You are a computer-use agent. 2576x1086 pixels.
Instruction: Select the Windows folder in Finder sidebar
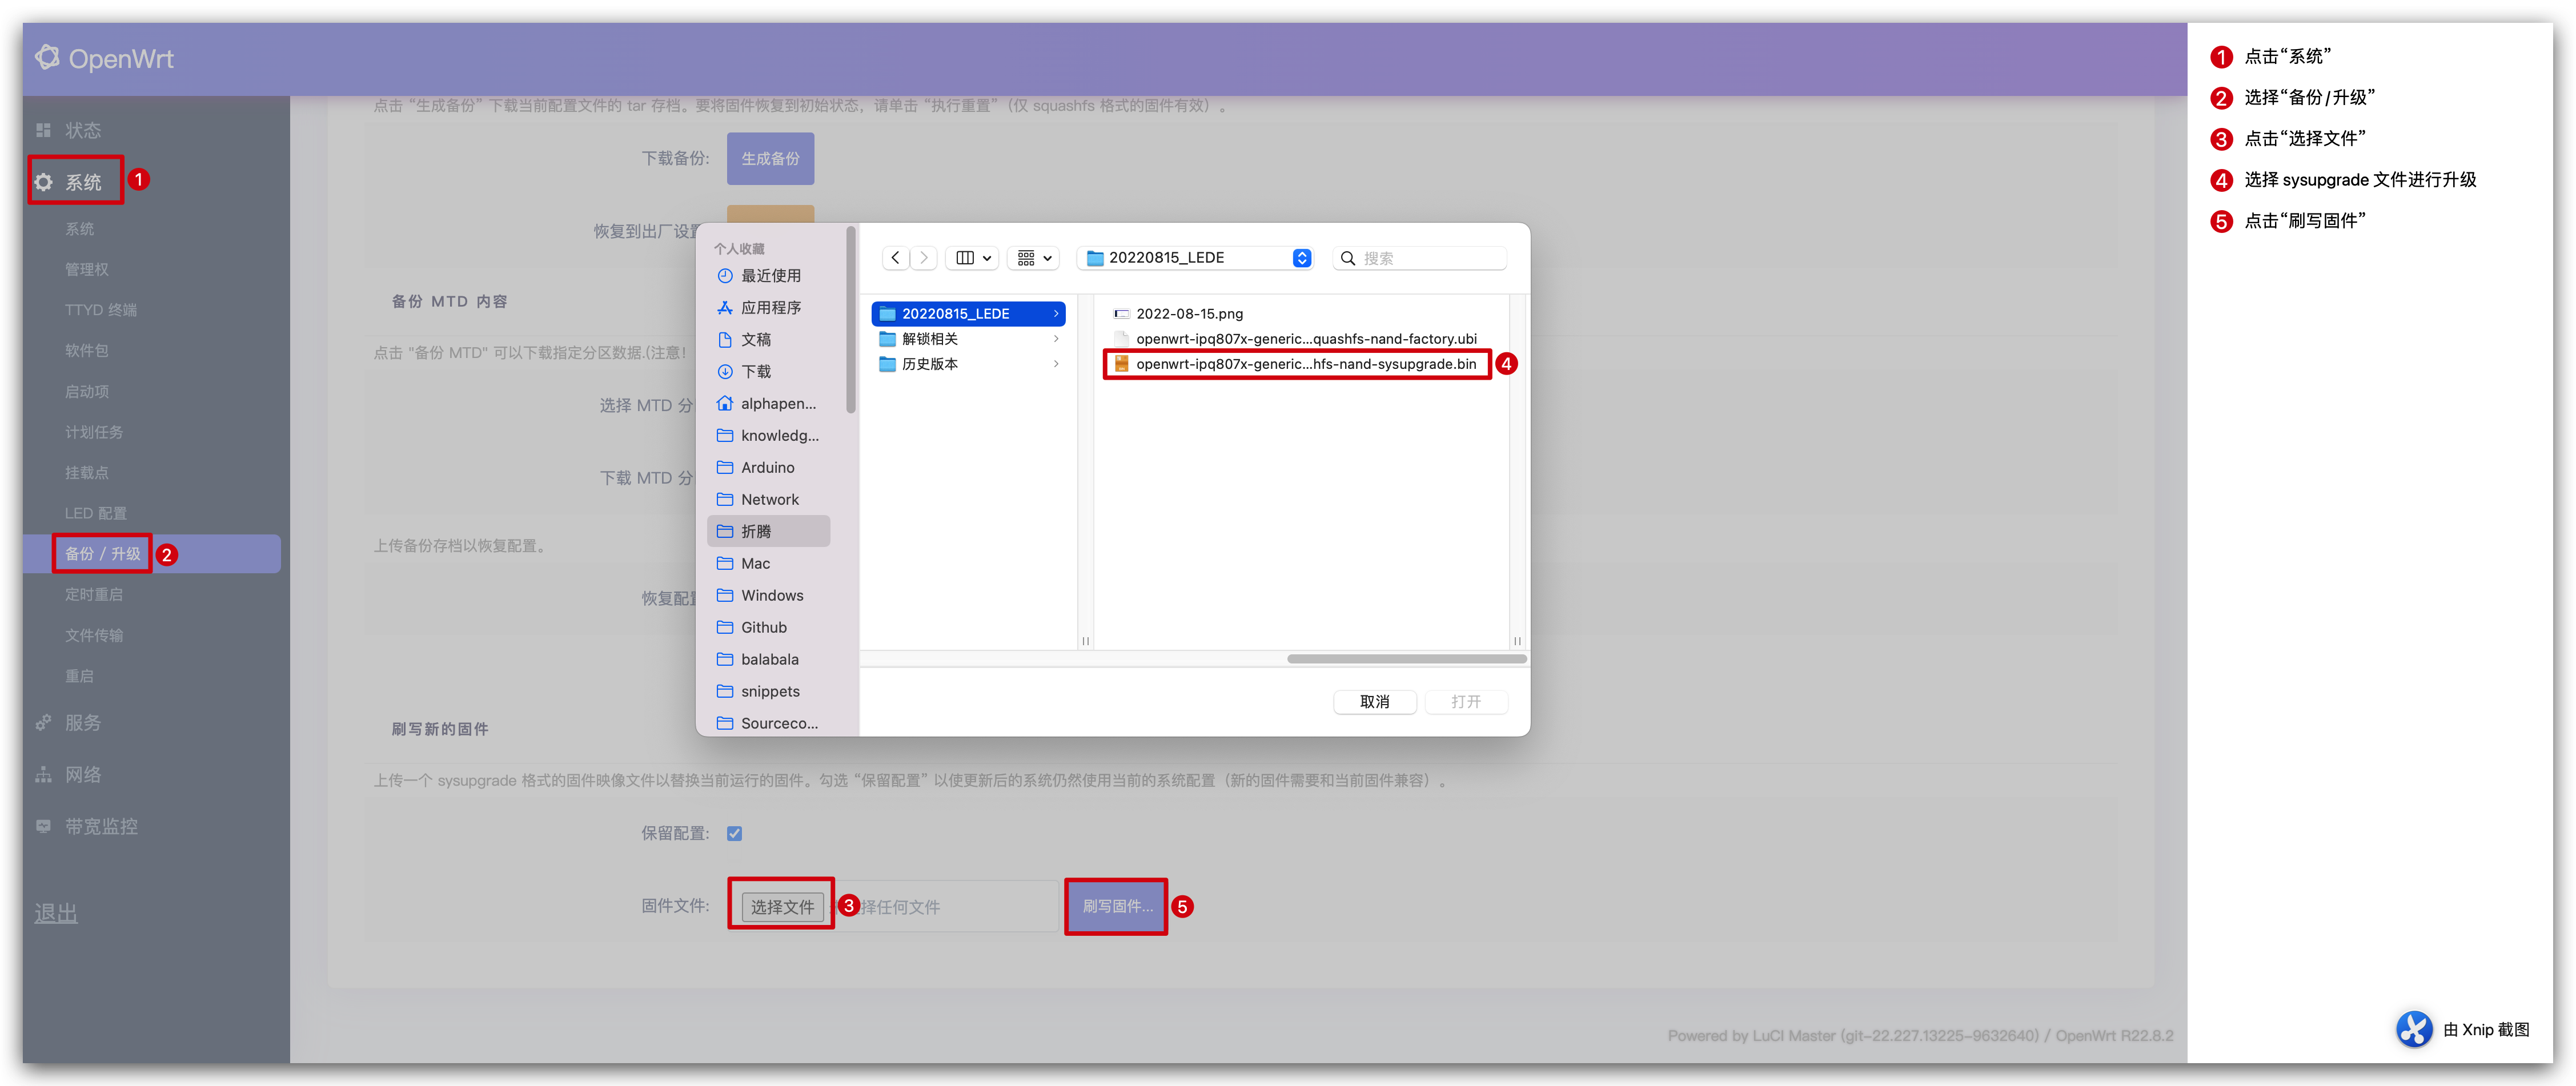[768, 596]
